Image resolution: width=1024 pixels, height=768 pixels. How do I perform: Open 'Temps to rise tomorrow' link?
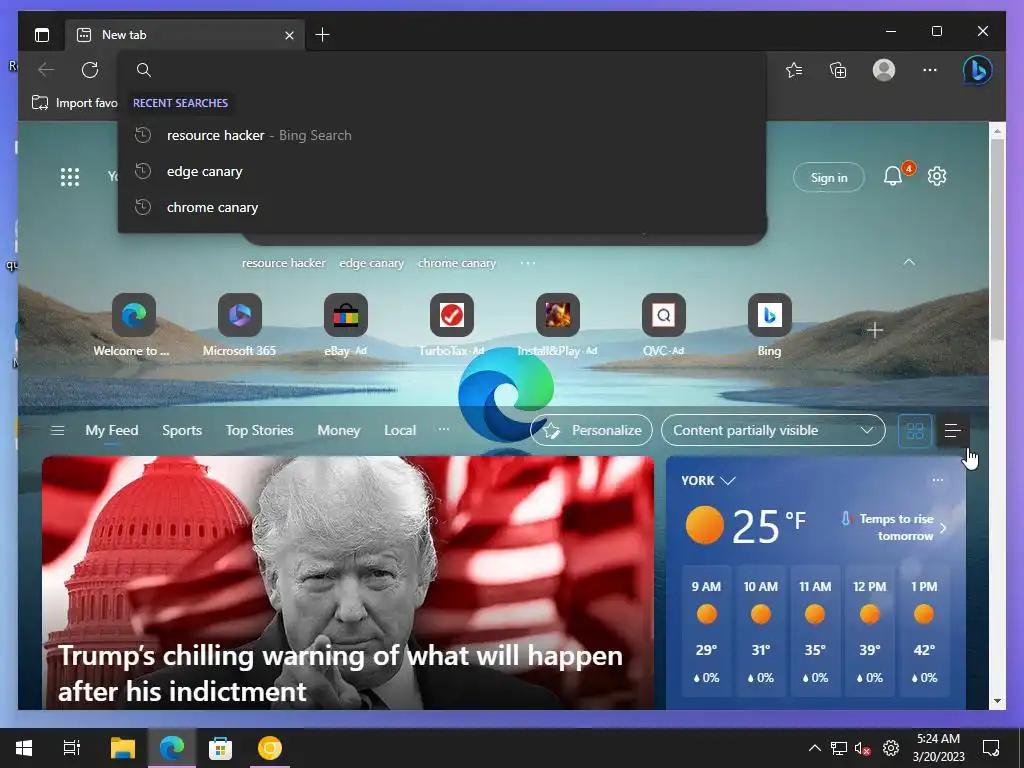pyautogui.click(x=894, y=527)
